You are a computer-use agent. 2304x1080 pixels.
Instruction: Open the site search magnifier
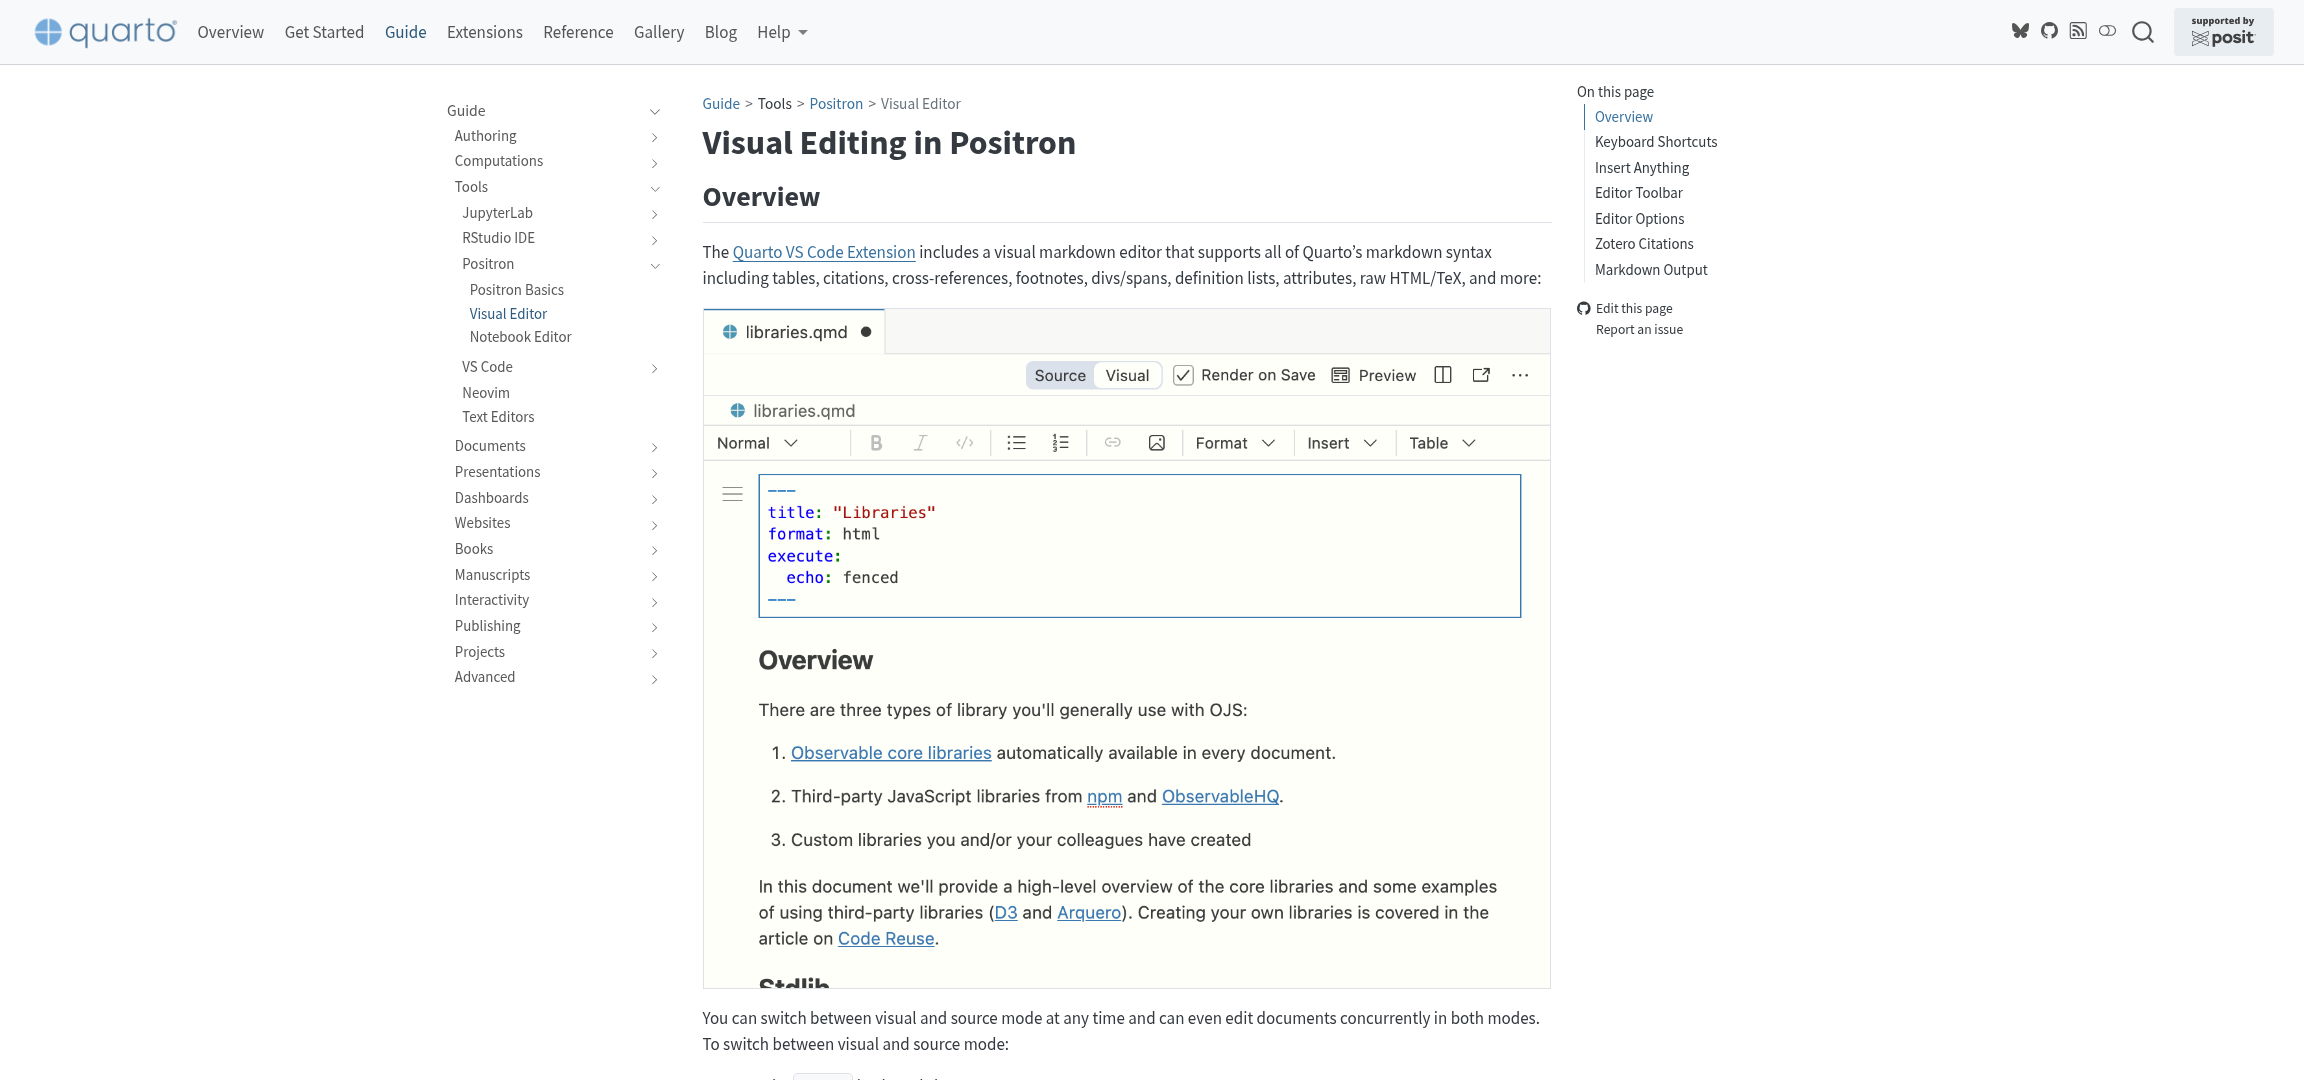[2143, 31]
